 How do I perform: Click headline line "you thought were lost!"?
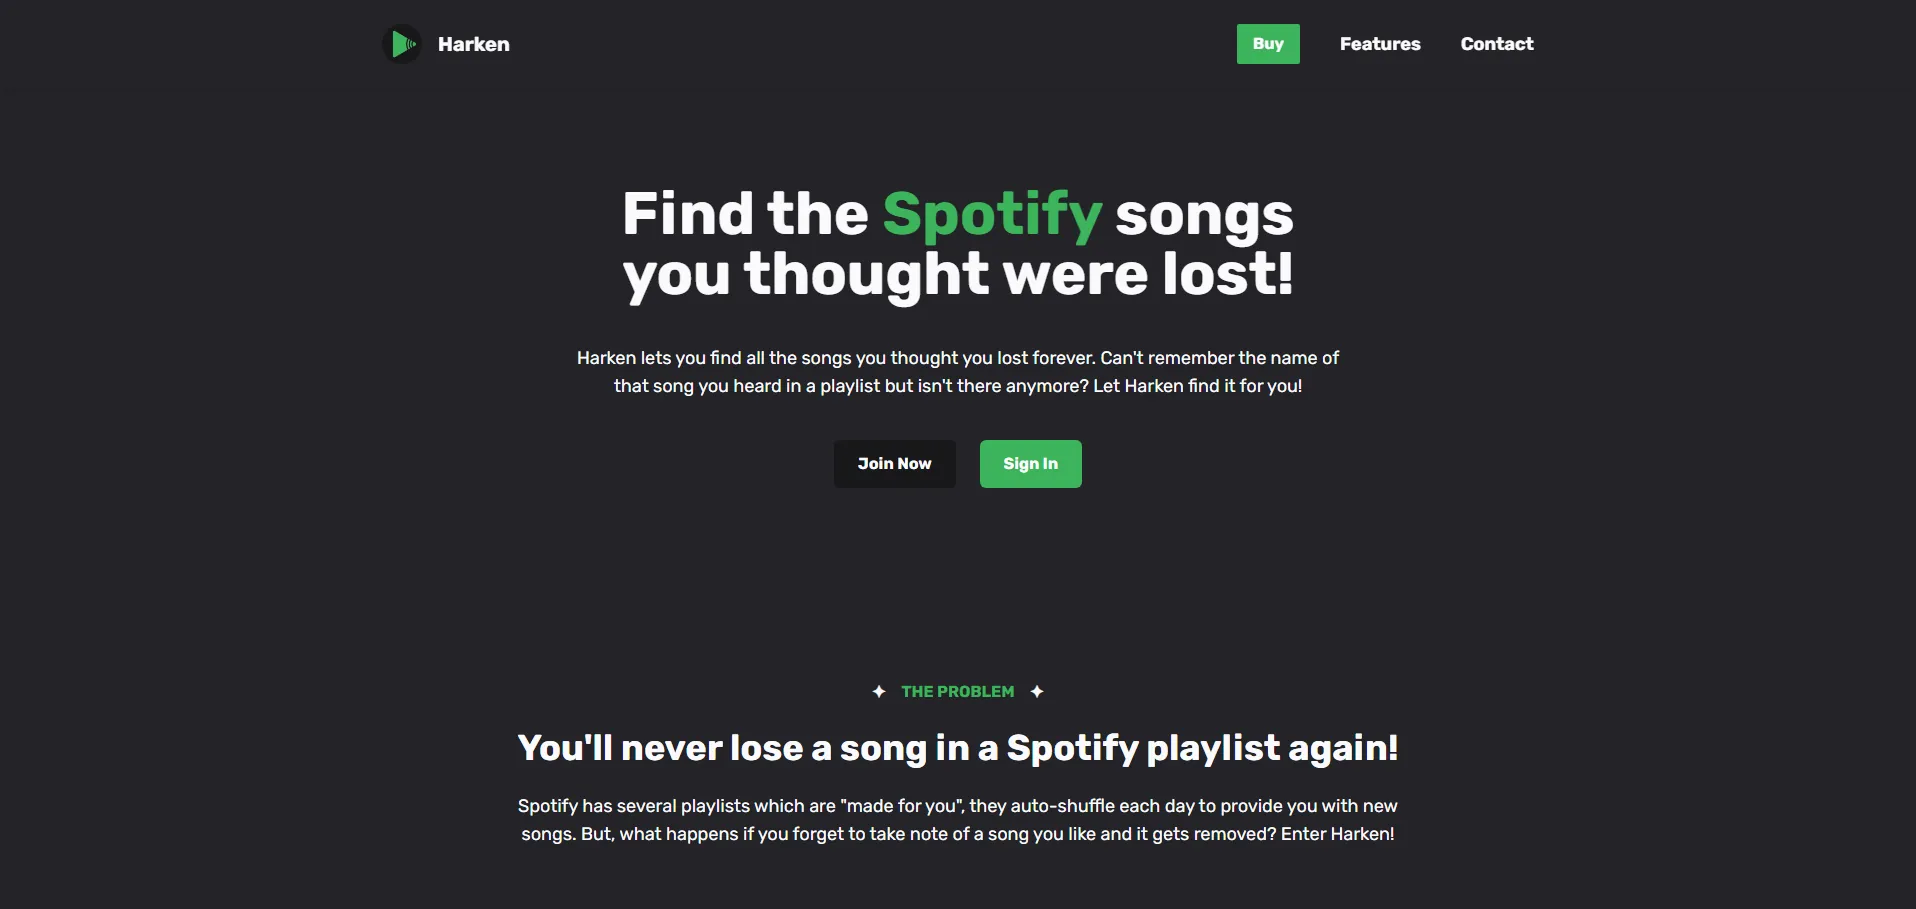(957, 274)
